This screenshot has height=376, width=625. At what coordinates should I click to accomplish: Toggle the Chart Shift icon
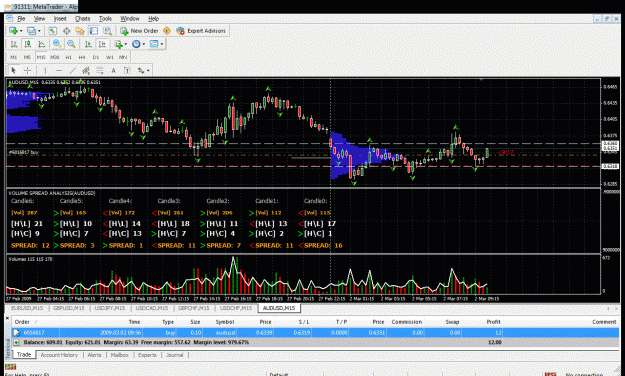click(x=102, y=44)
